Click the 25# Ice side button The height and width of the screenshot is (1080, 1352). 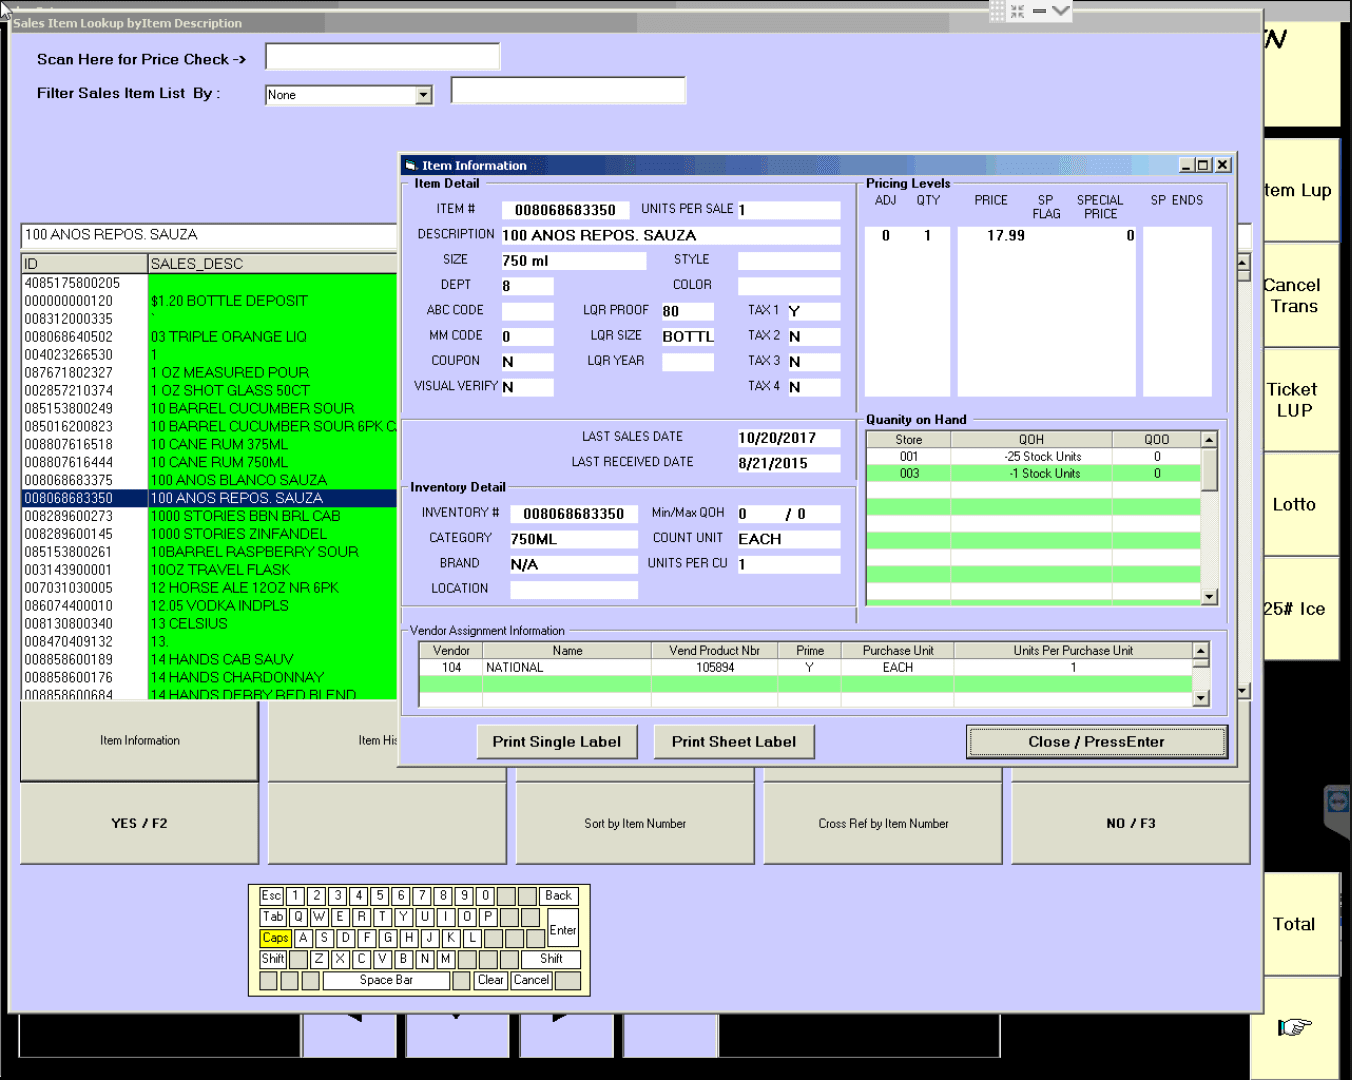click(1300, 609)
